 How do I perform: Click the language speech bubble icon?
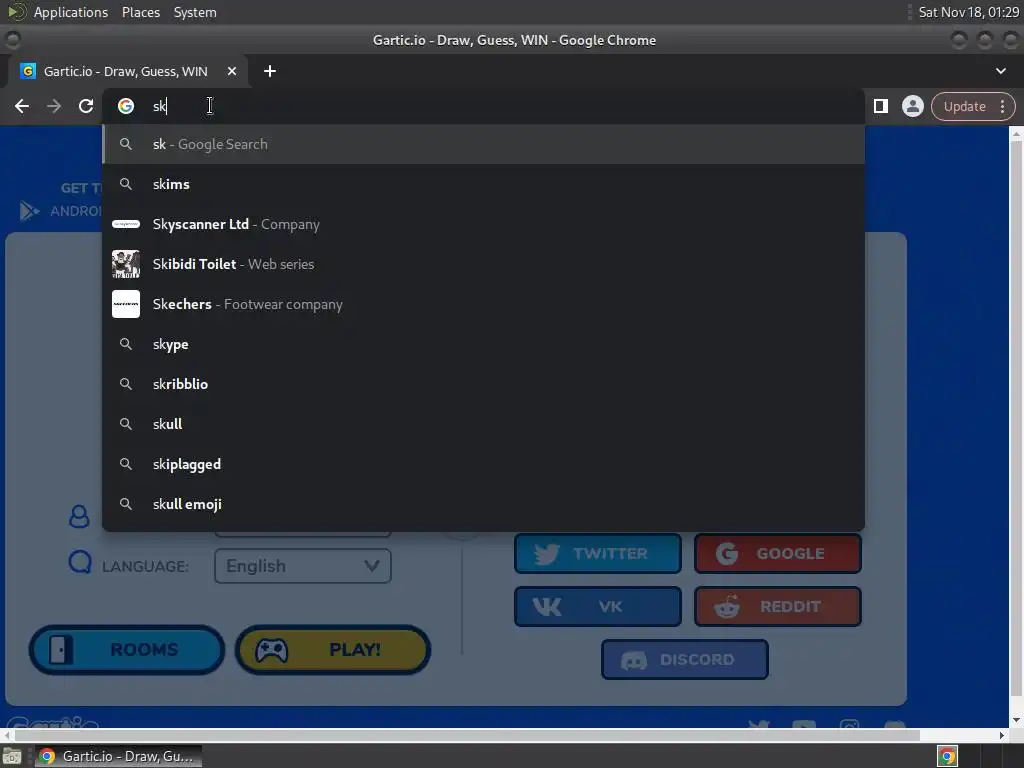tap(80, 562)
